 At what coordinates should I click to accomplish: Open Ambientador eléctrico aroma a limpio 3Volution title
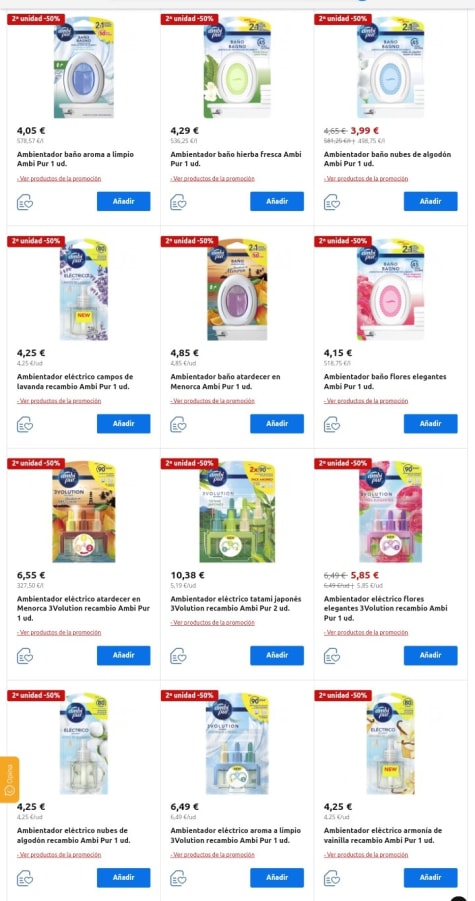235,835
